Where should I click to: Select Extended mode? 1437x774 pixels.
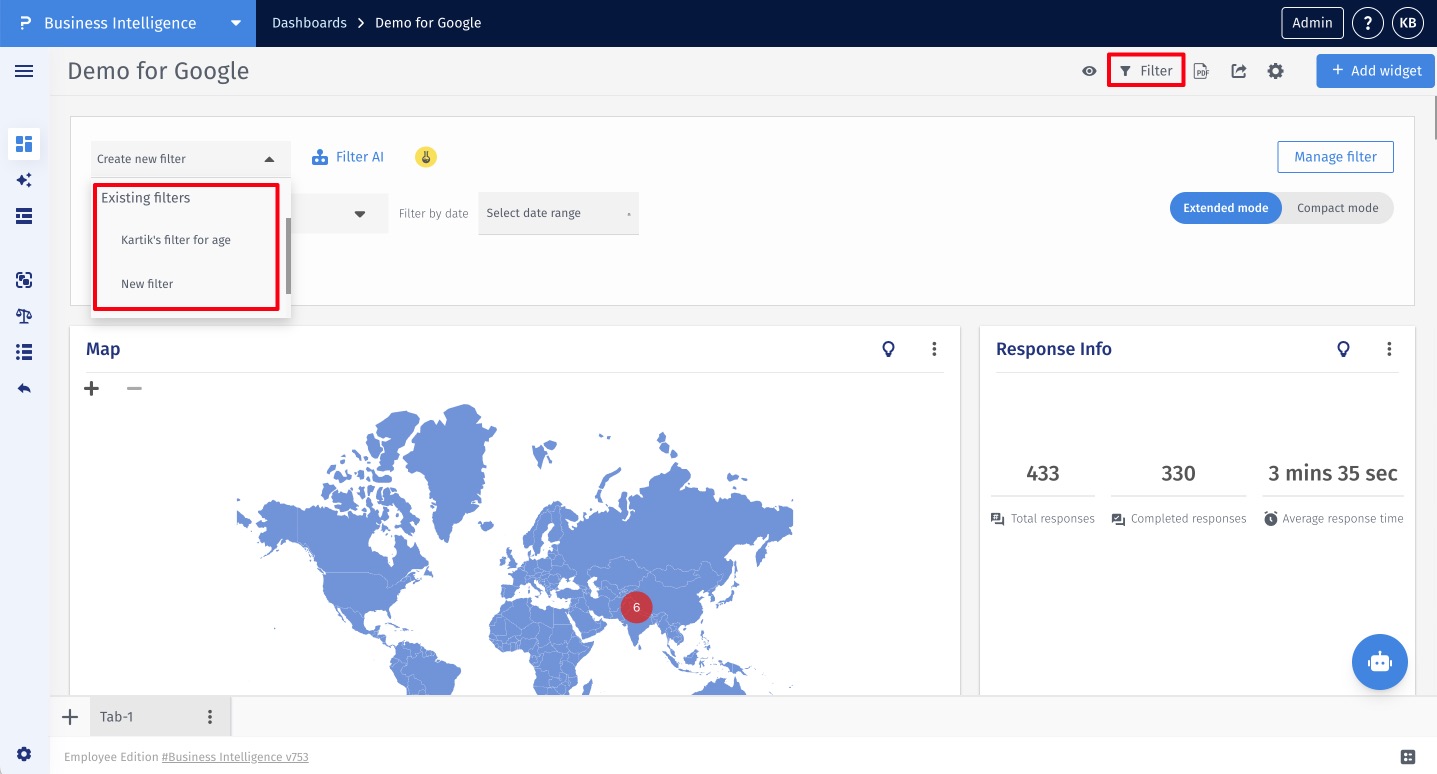1225,208
